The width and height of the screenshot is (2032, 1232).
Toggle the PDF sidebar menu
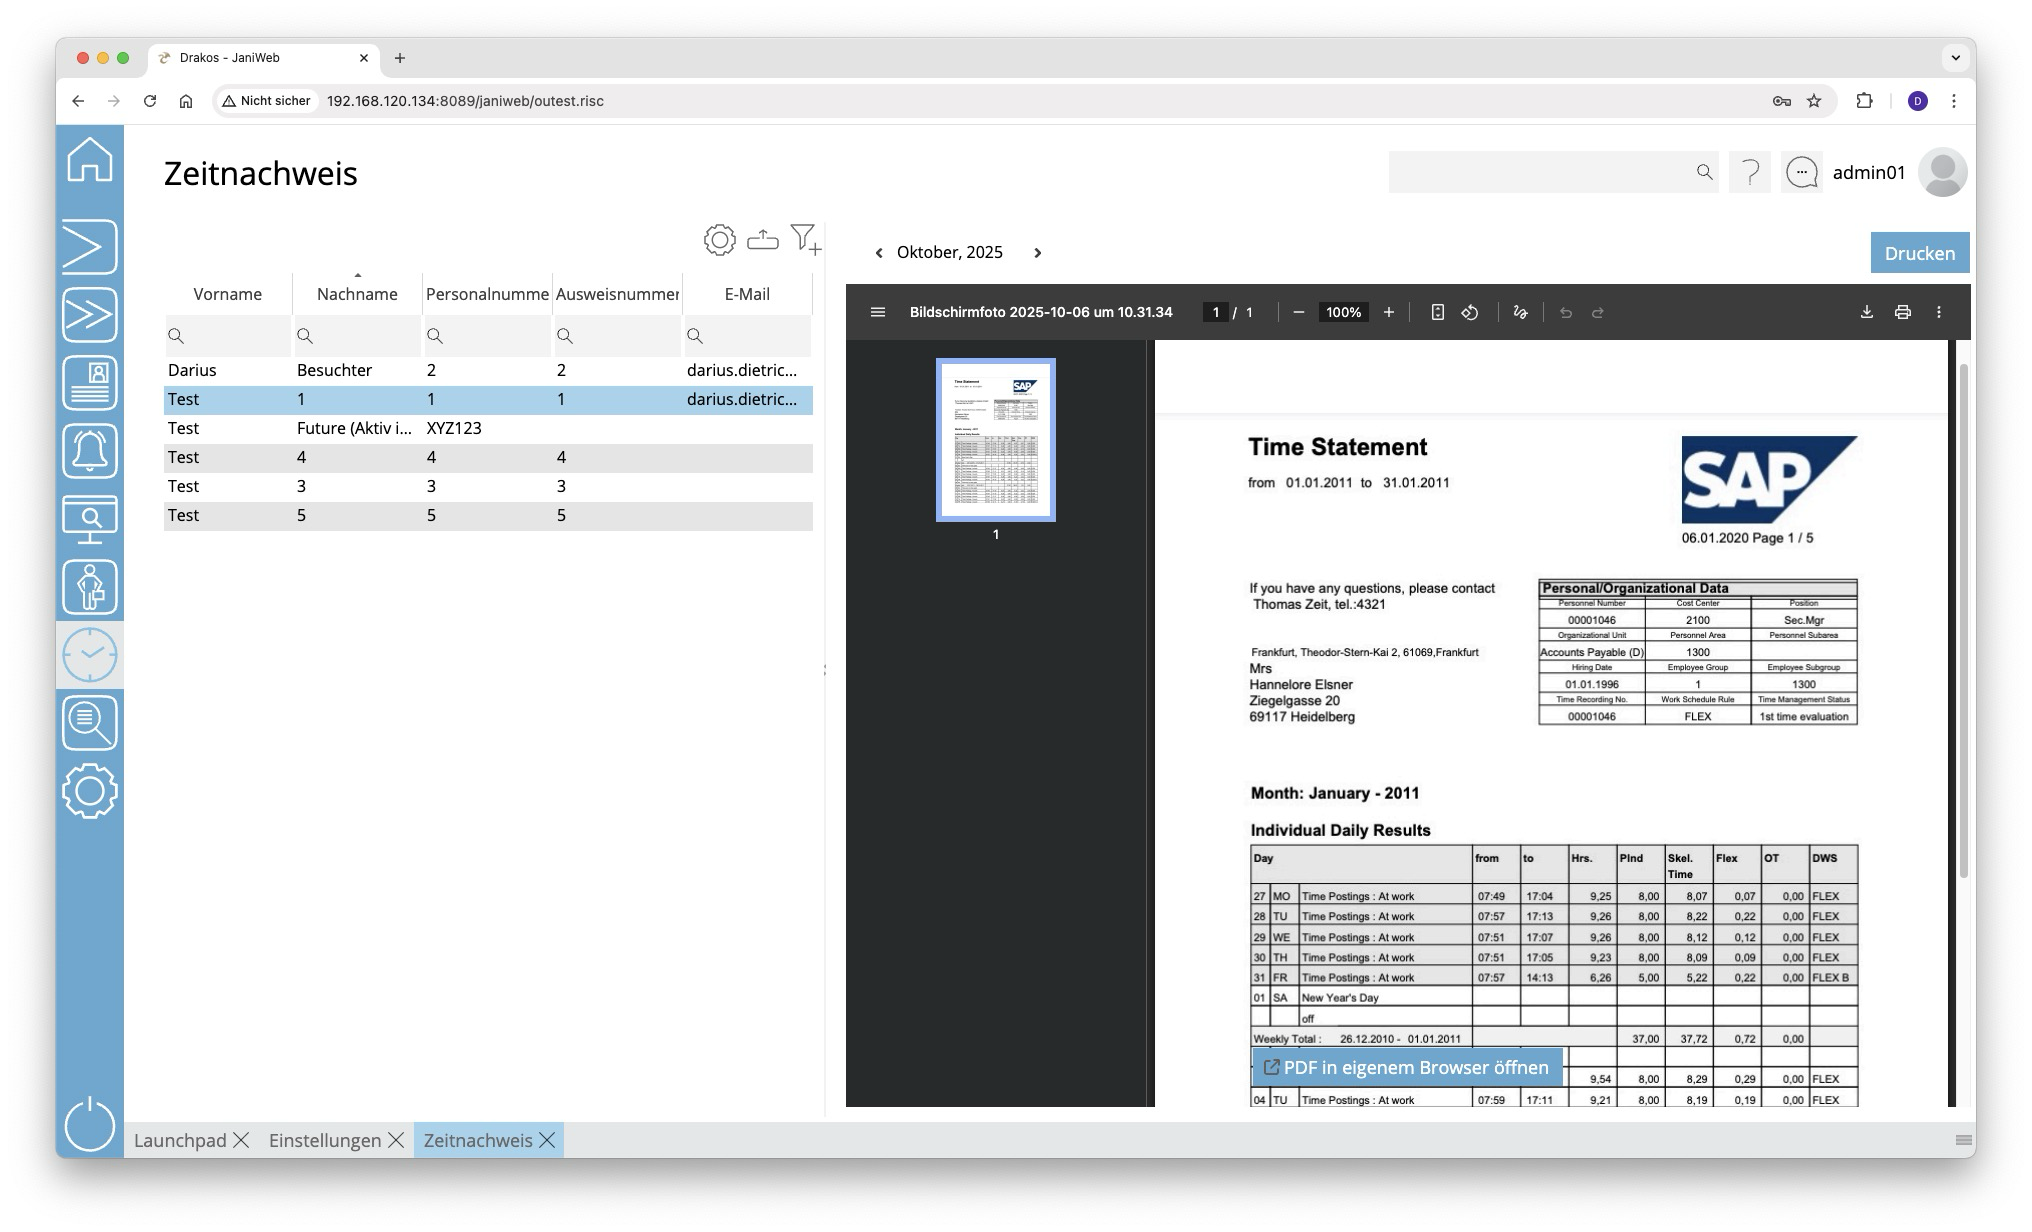[x=878, y=313]
